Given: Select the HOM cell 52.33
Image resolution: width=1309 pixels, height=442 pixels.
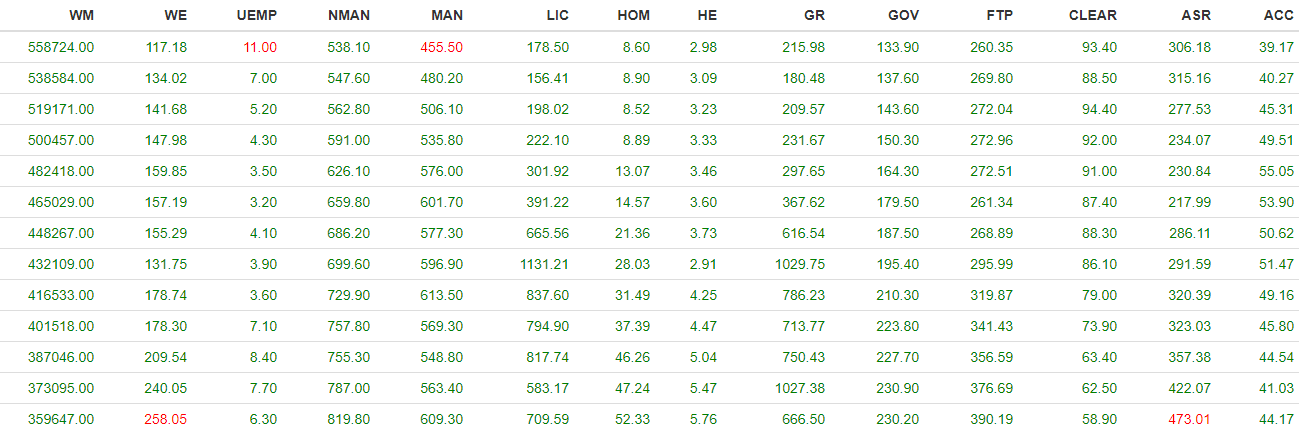Looking at the screenshot, I should (633, 419).
